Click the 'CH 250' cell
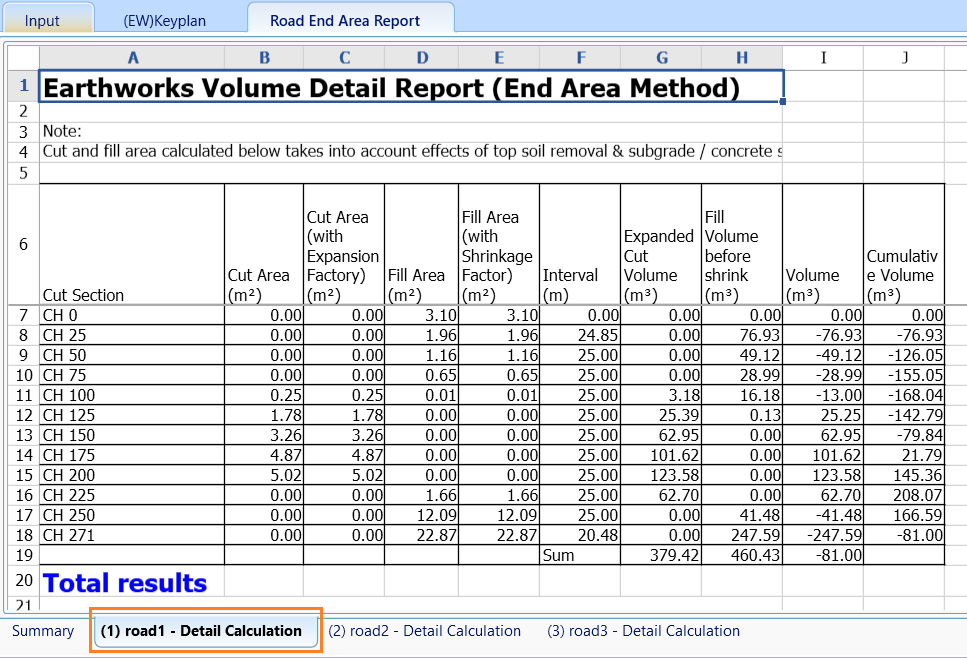Image resolution: width=967 pixels, height=658 pixels. click(x=132, y=516)
